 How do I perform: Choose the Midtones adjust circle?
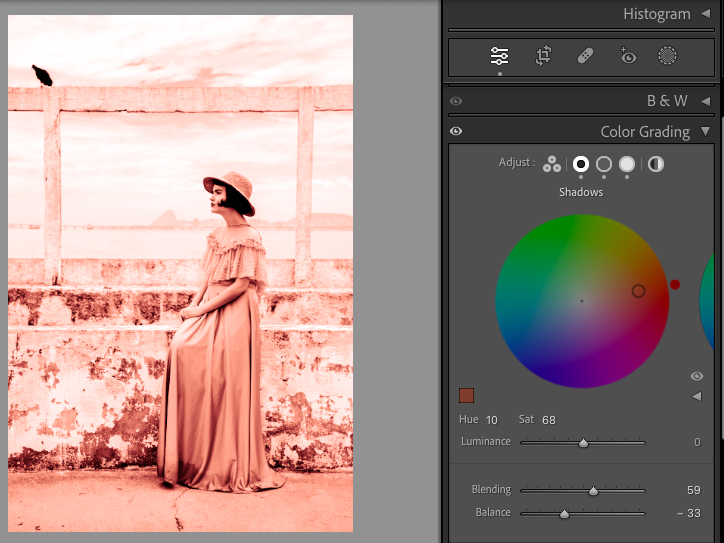click(604, 163)
